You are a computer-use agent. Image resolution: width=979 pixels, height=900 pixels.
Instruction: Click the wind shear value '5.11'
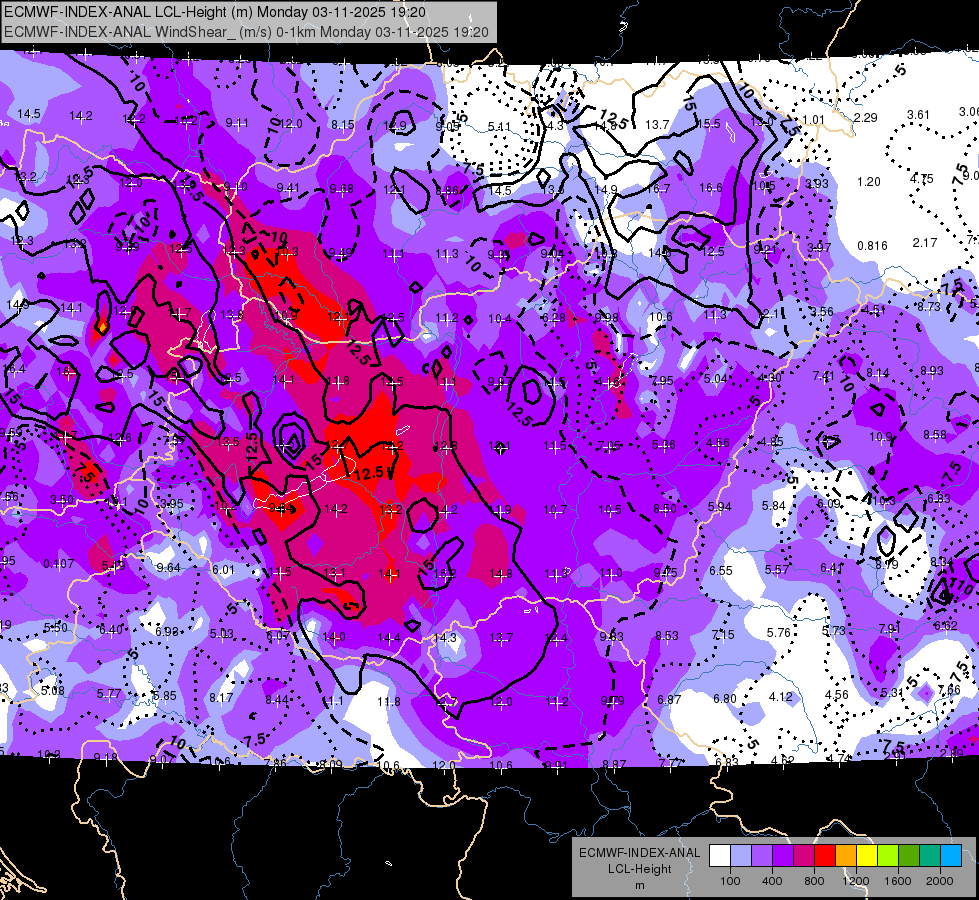click(x=499, y=127)
